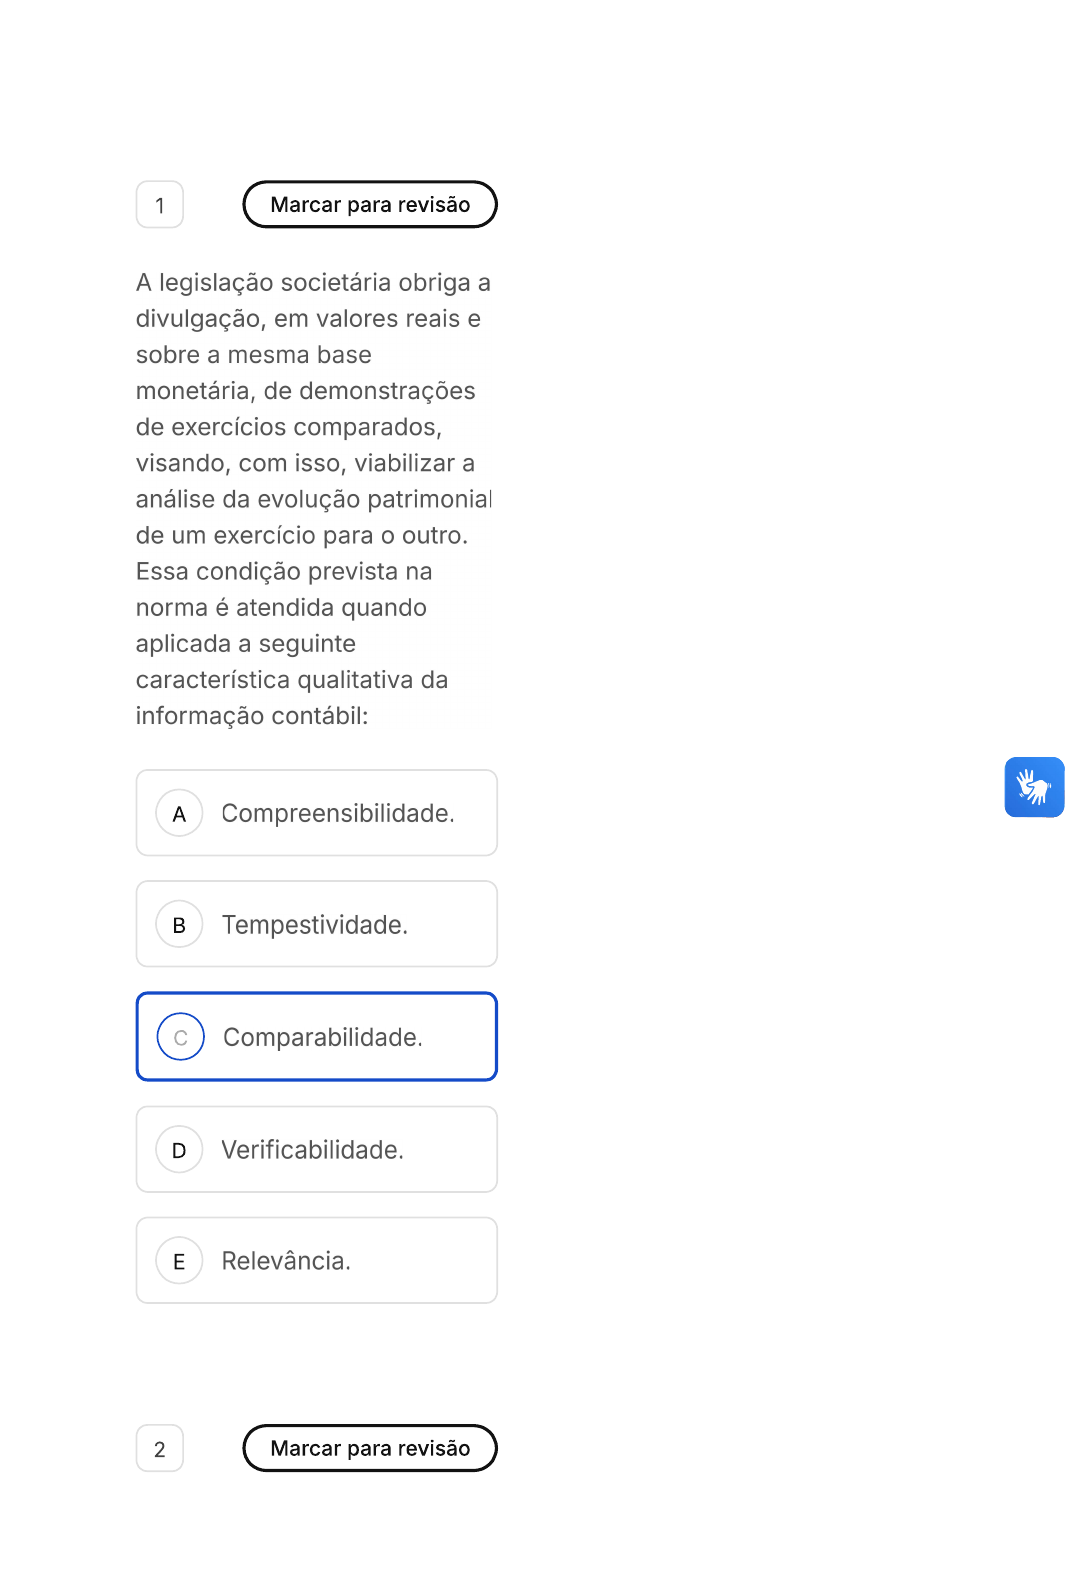The width and height of the screenshot is (1080, 1573).
Task: Choose the answer text 'Tempestividade.'
Action: pyautogui.click(x=315, y=925)
